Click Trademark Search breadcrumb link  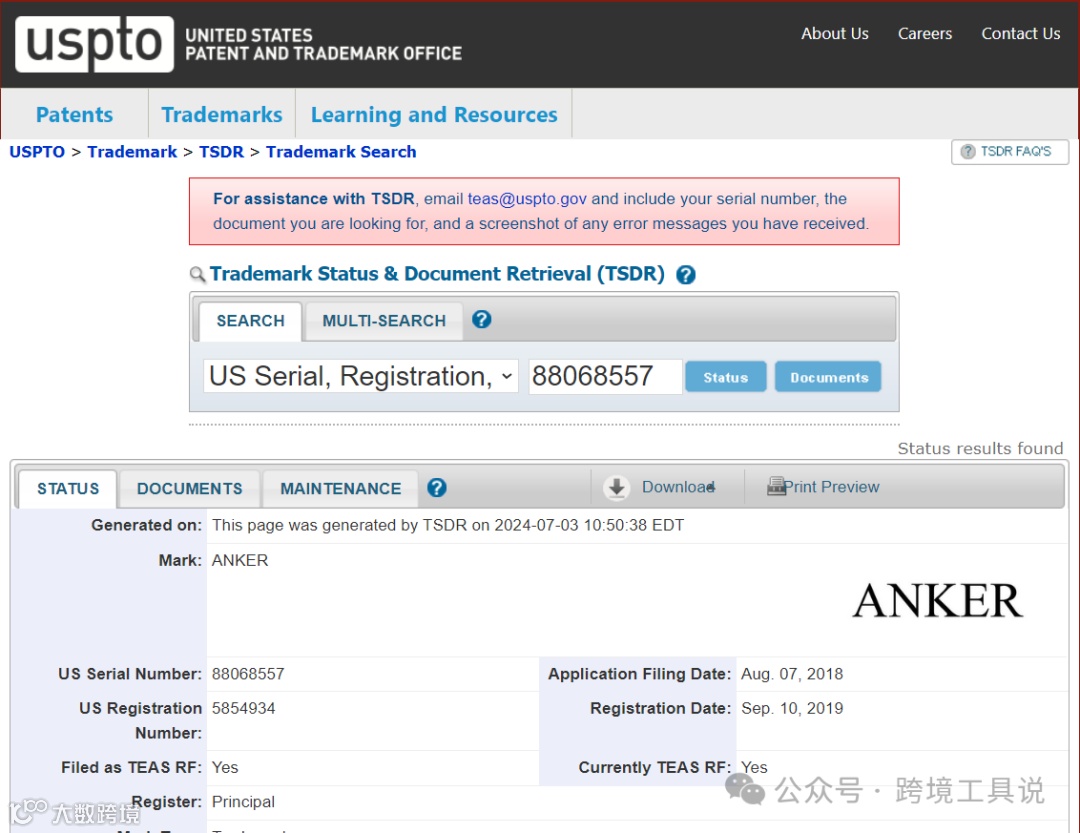(x=341, y=152)
